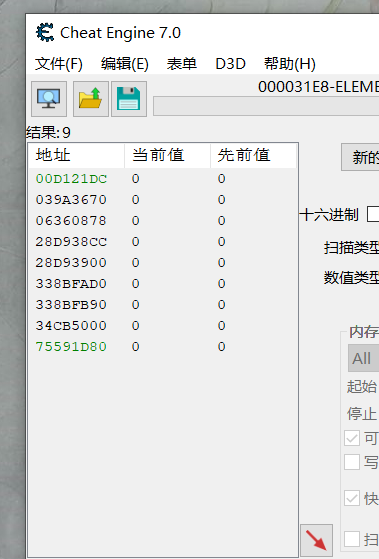Select address 06360878 in the results

pos(71,221)
